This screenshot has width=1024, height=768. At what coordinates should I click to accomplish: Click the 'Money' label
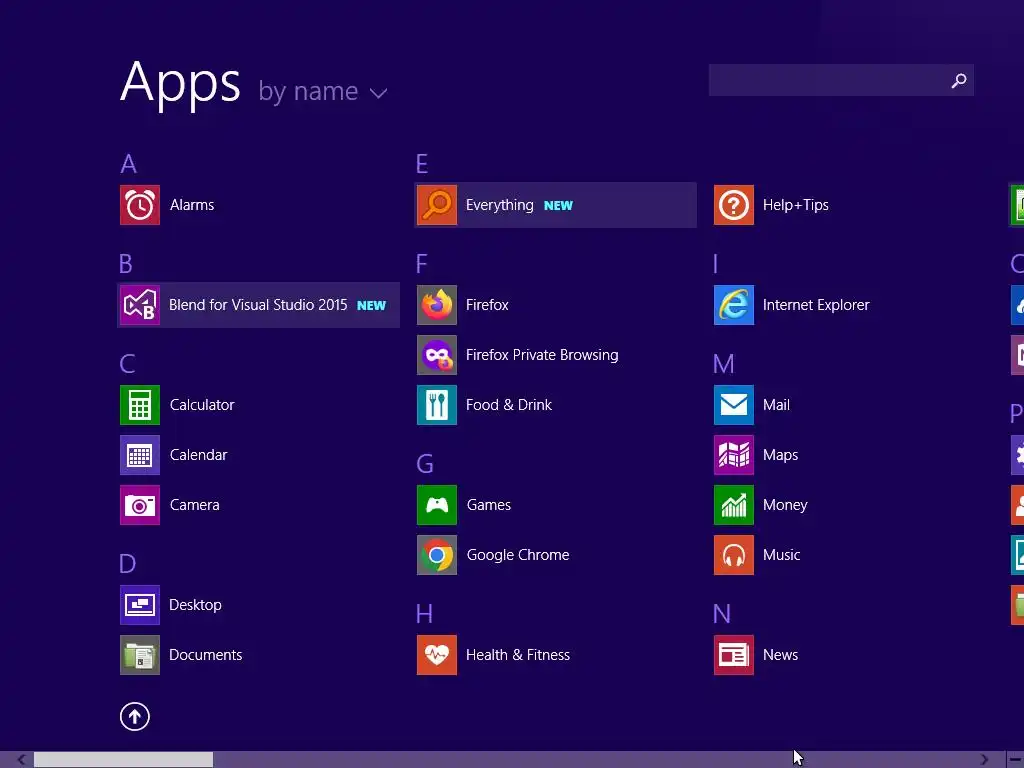(x=785, y=505)
